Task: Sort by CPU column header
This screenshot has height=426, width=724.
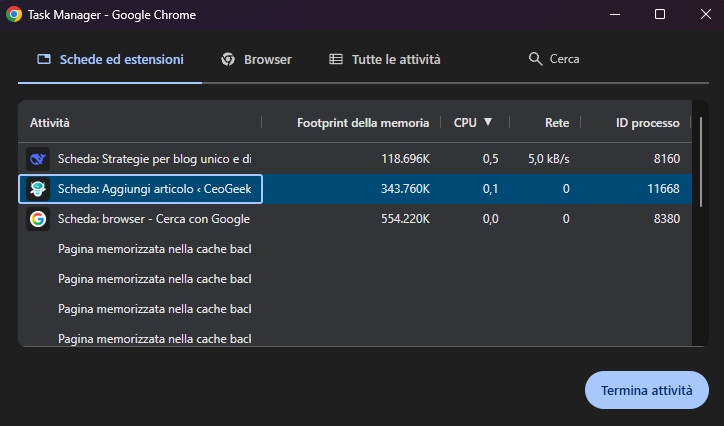Action: point(465,123)
